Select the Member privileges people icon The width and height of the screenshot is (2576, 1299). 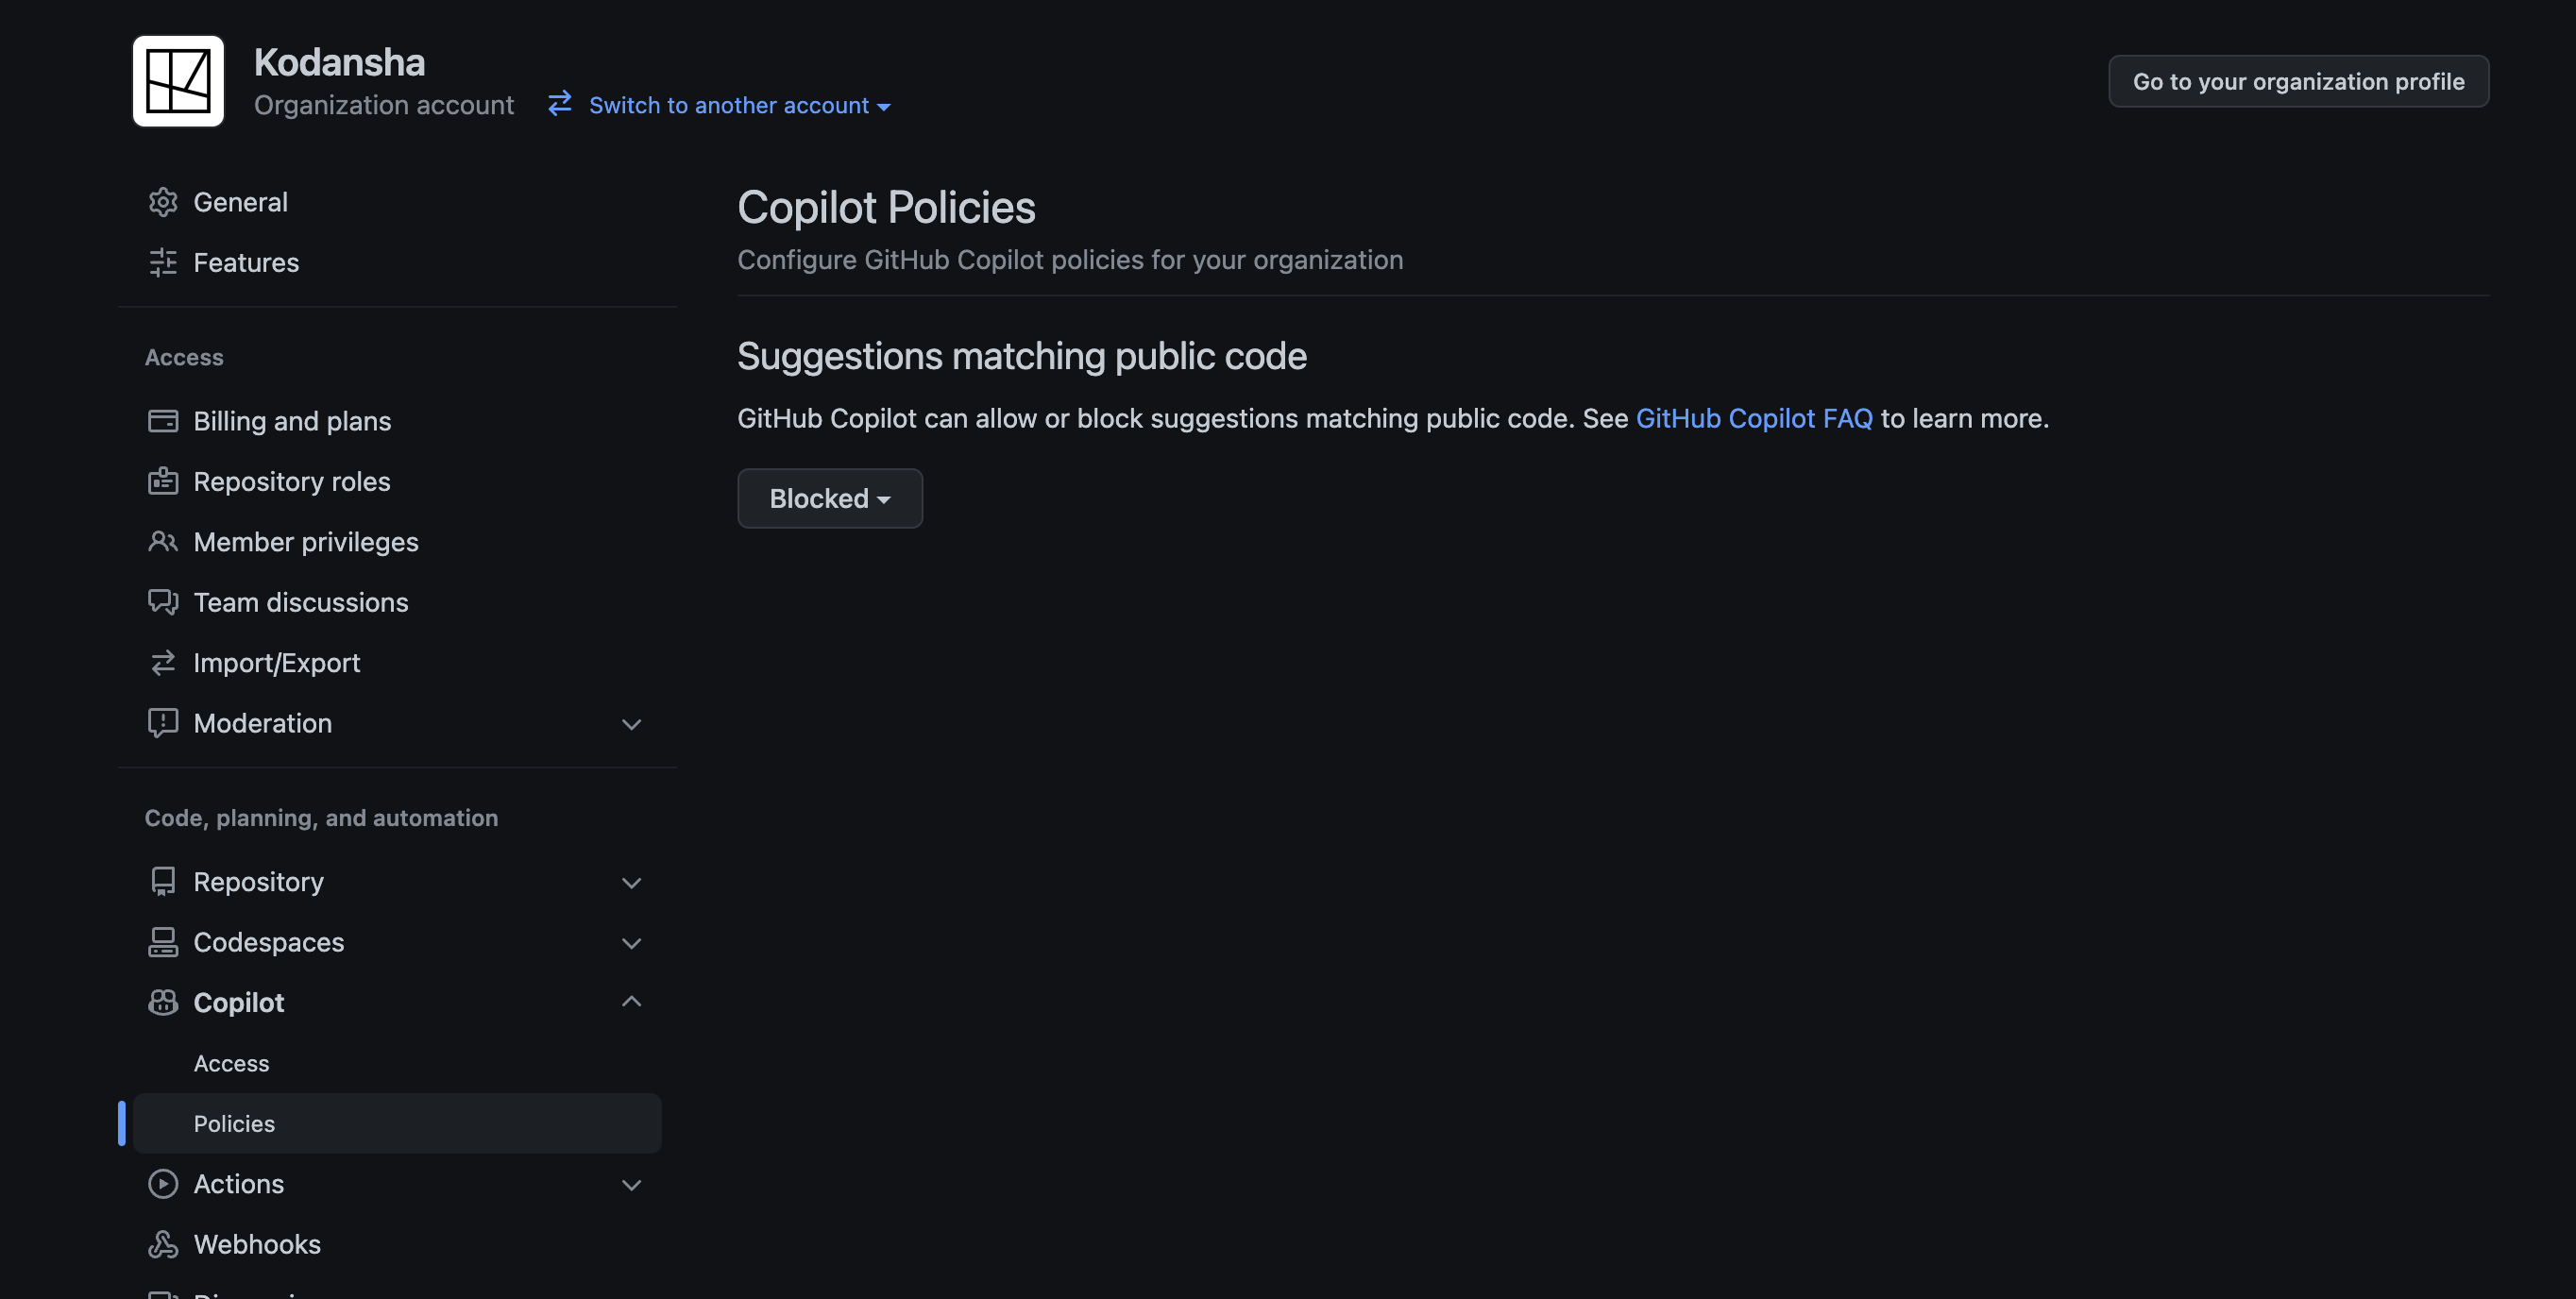(163, 541)
